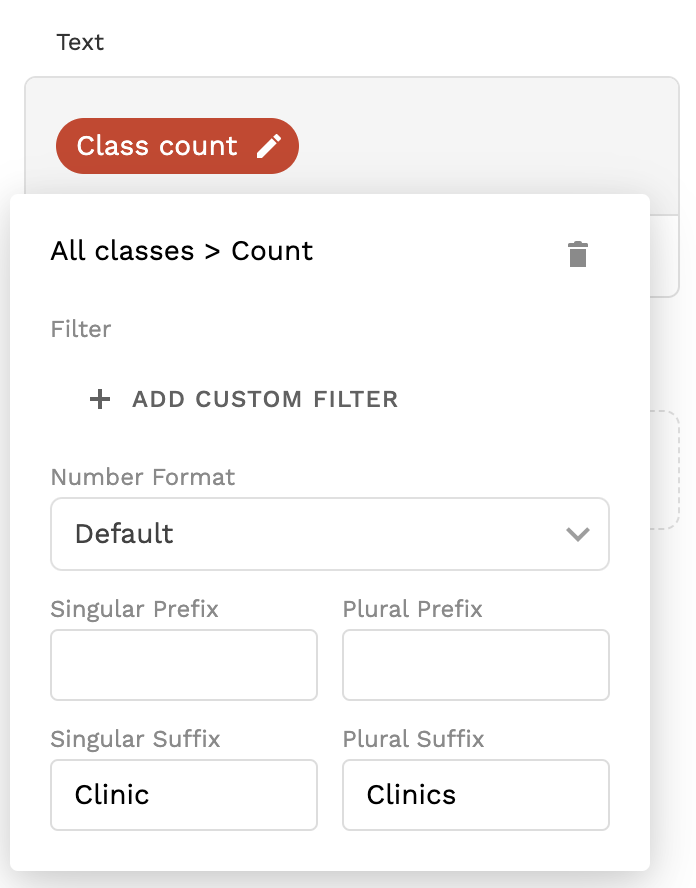Click the pencil edit icon on Class count

pos(268,147)
